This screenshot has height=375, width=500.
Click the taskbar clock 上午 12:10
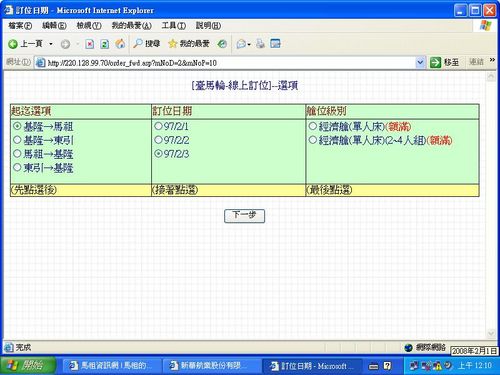475,366
